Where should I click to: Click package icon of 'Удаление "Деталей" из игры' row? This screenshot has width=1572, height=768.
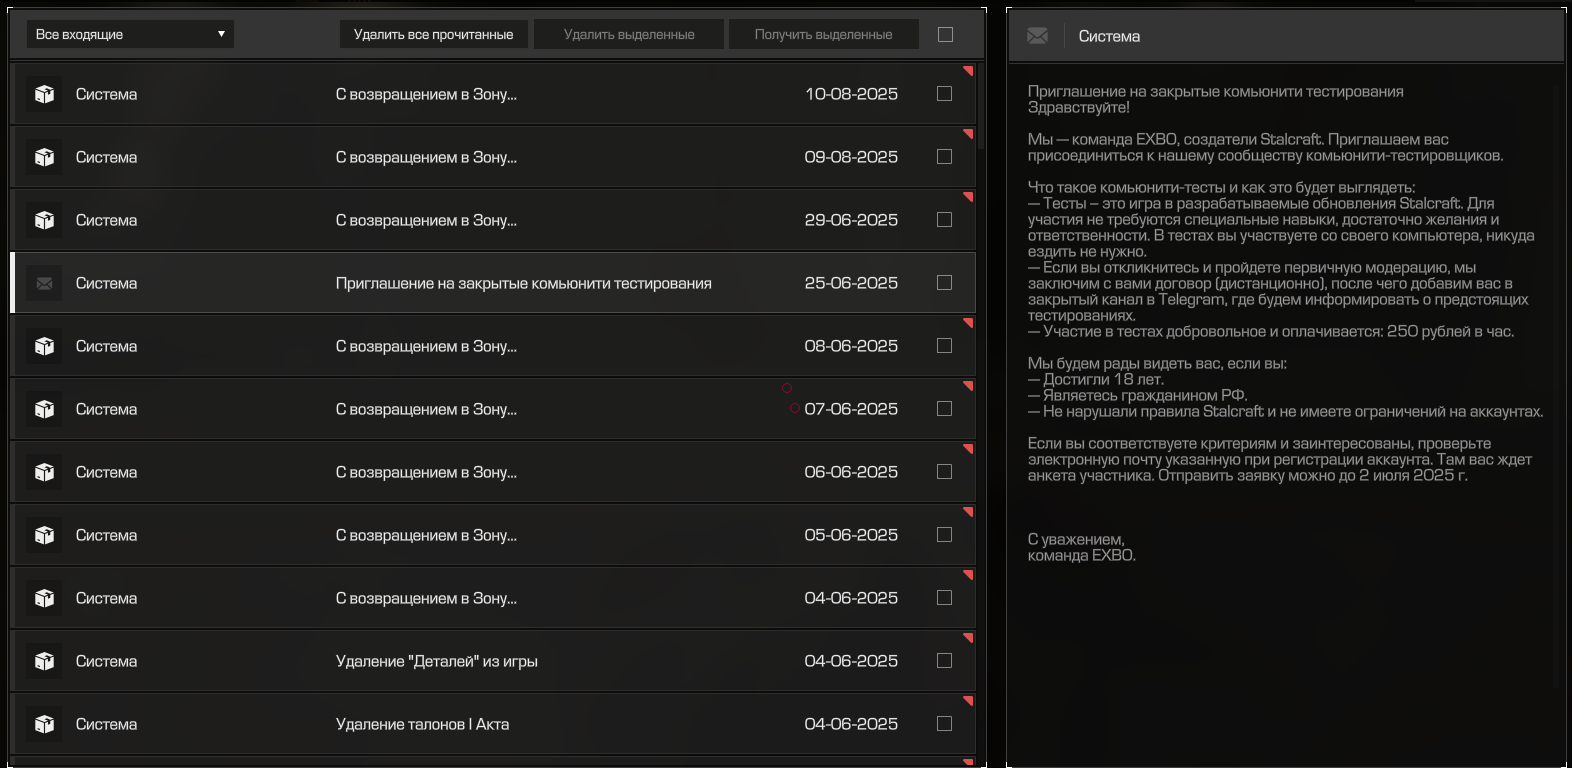(44, 661)
